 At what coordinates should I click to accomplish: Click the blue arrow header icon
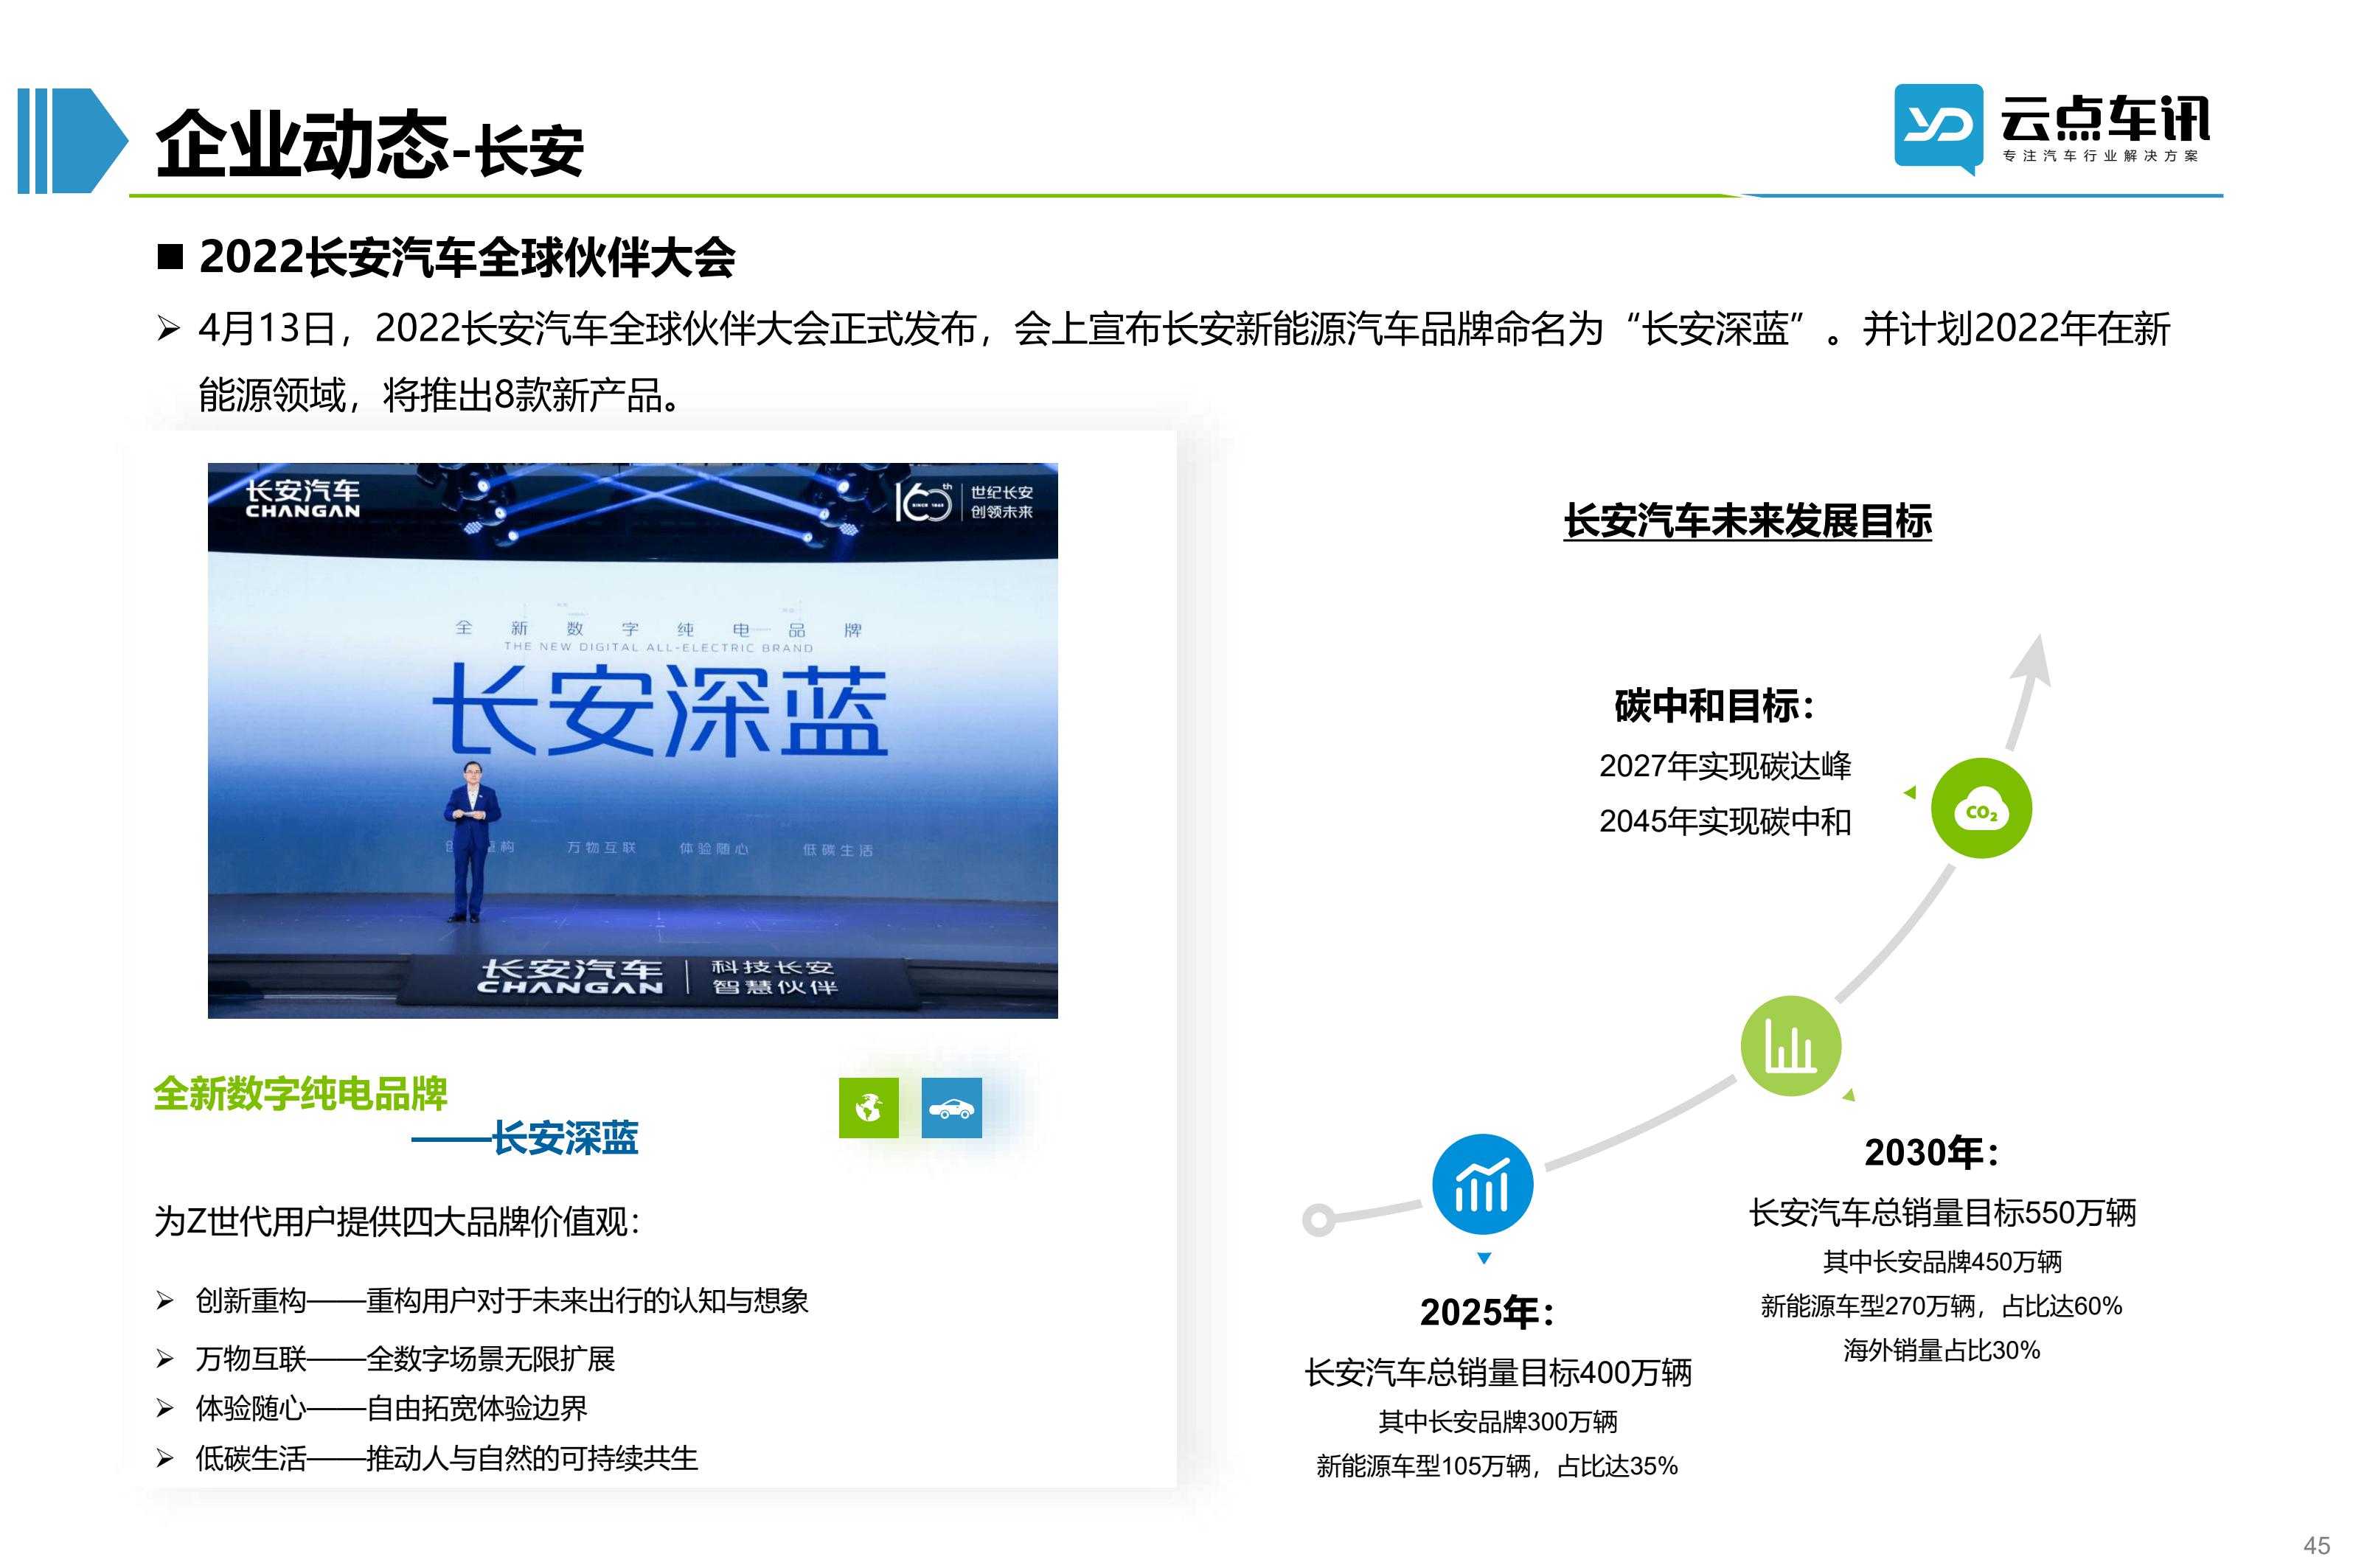click(73, 141)
